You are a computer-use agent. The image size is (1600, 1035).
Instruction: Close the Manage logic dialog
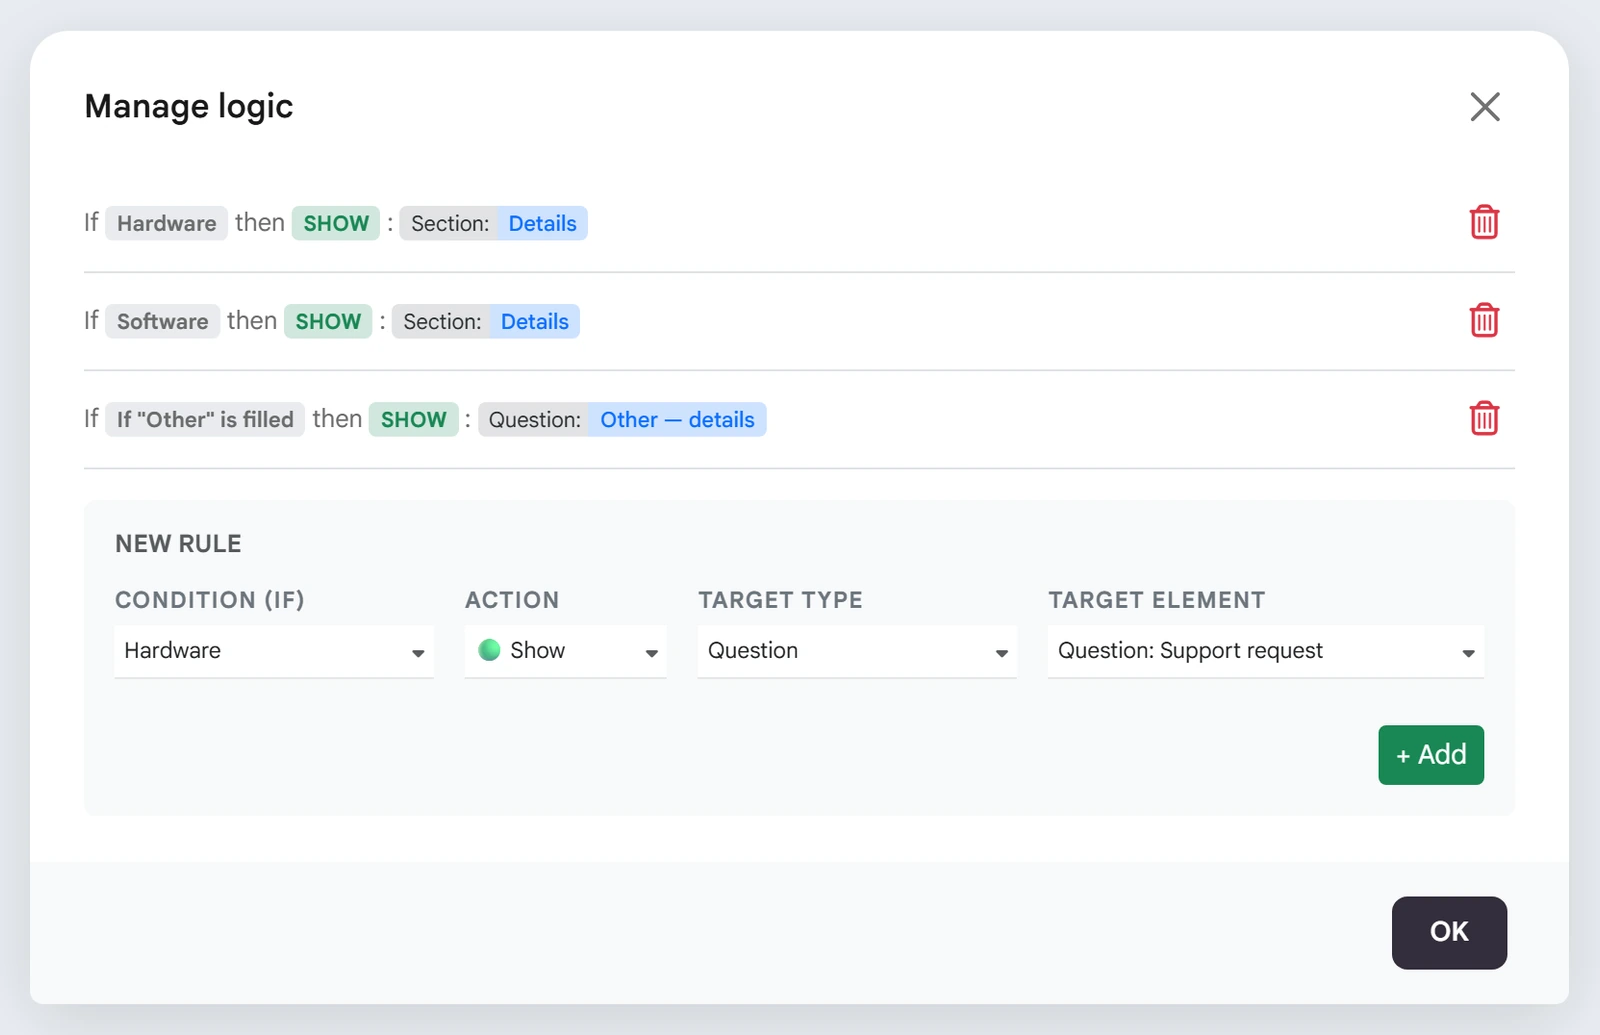1485,106
